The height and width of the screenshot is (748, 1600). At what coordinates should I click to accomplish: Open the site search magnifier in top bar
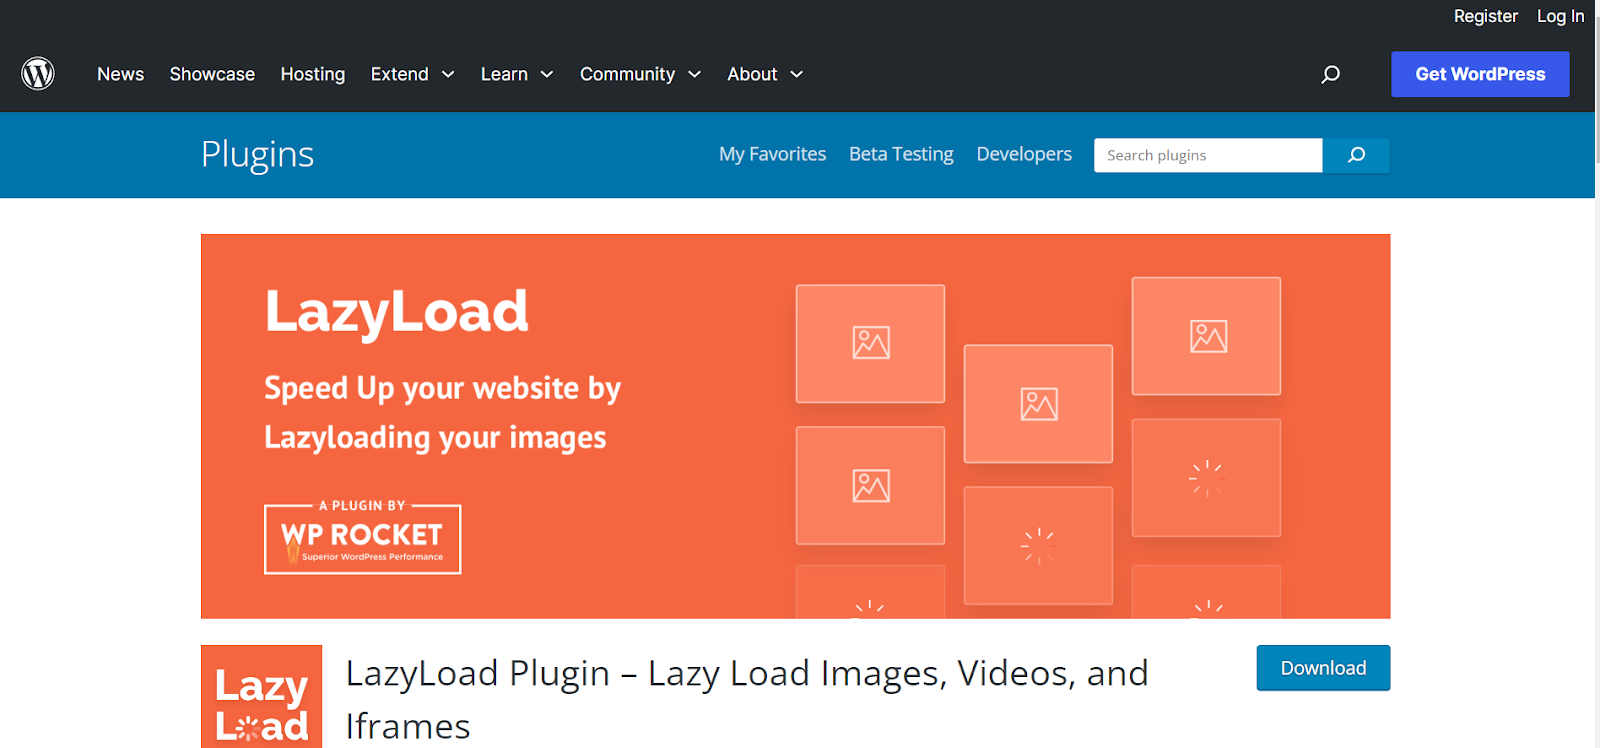point(1330,74)
